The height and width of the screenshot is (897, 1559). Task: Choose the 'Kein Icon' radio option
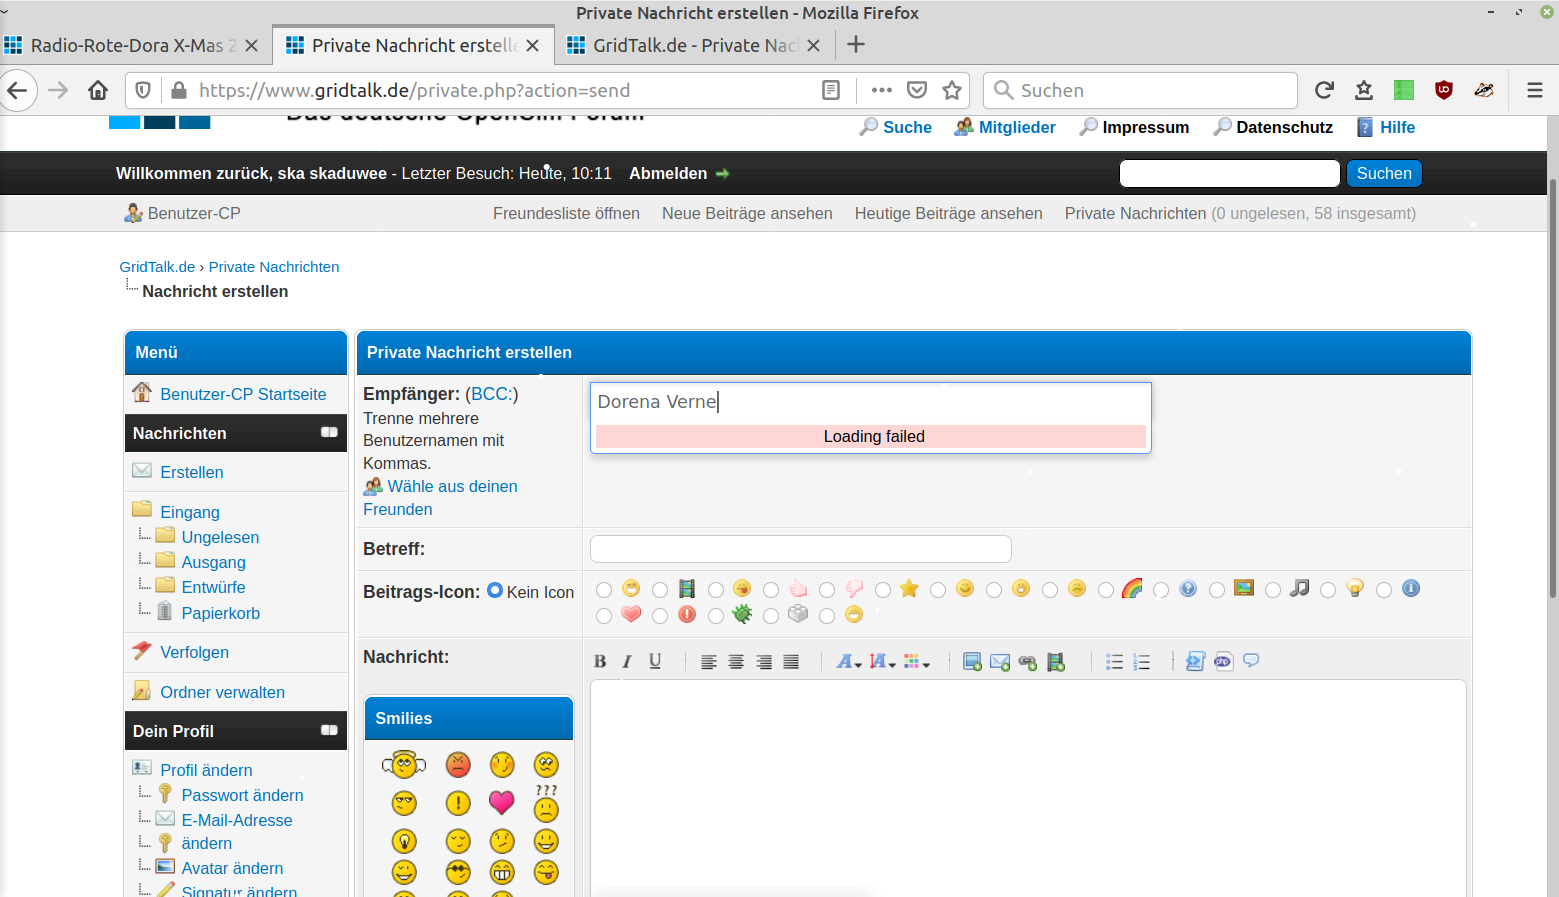(x=495, y=591)
